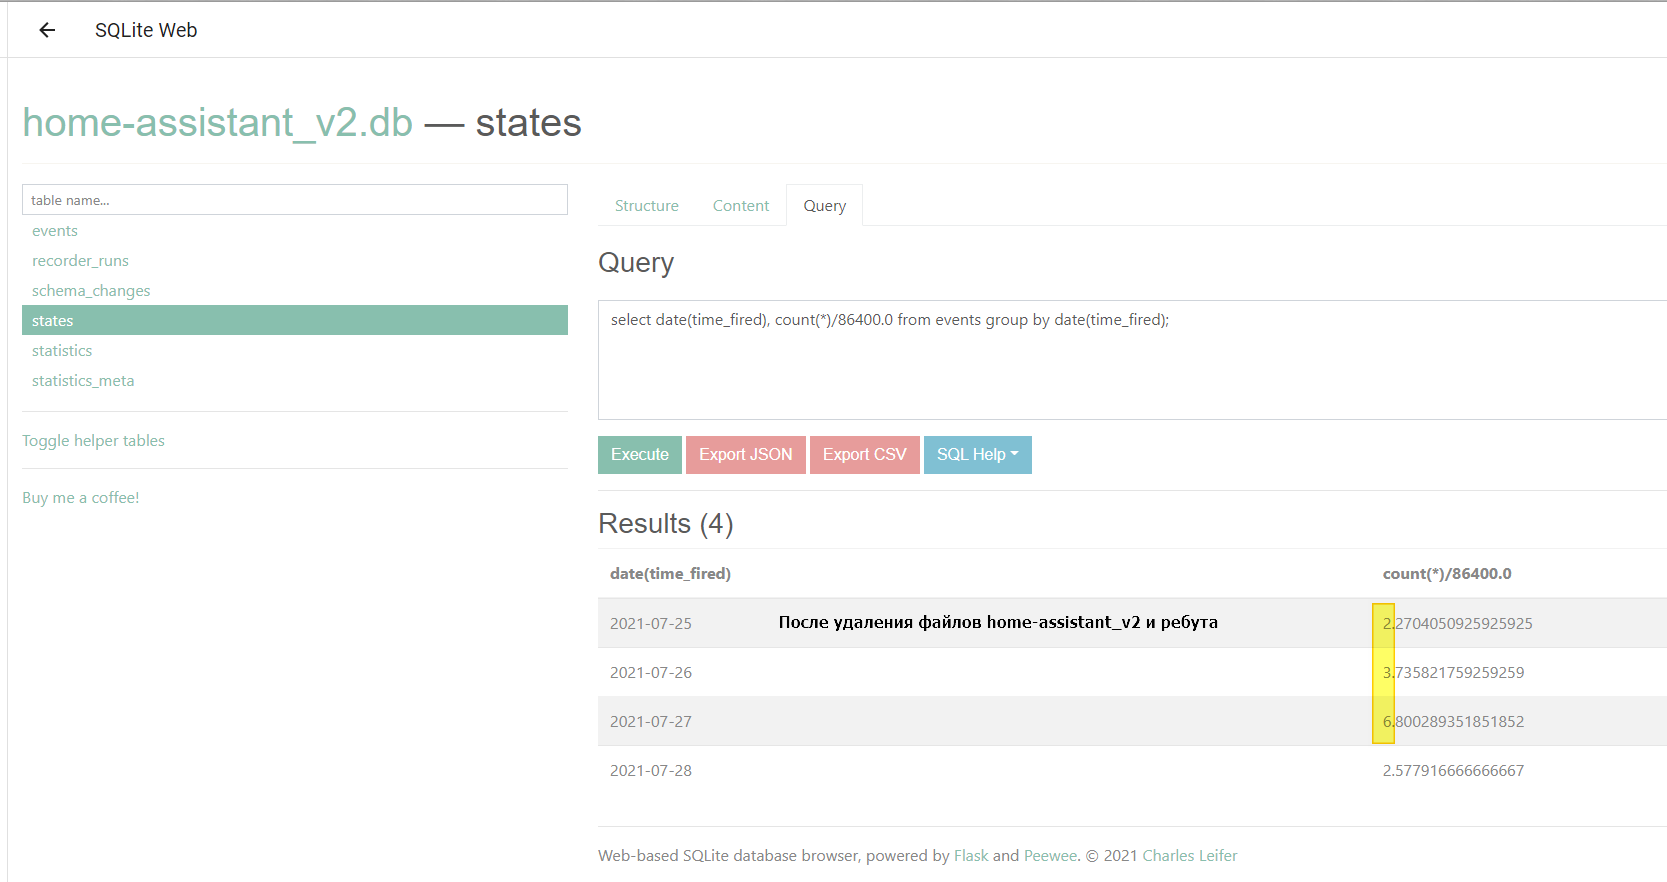Click the value 6.800289351851852
Viewport: 1667px width, 882px height.
point(1454,721)
